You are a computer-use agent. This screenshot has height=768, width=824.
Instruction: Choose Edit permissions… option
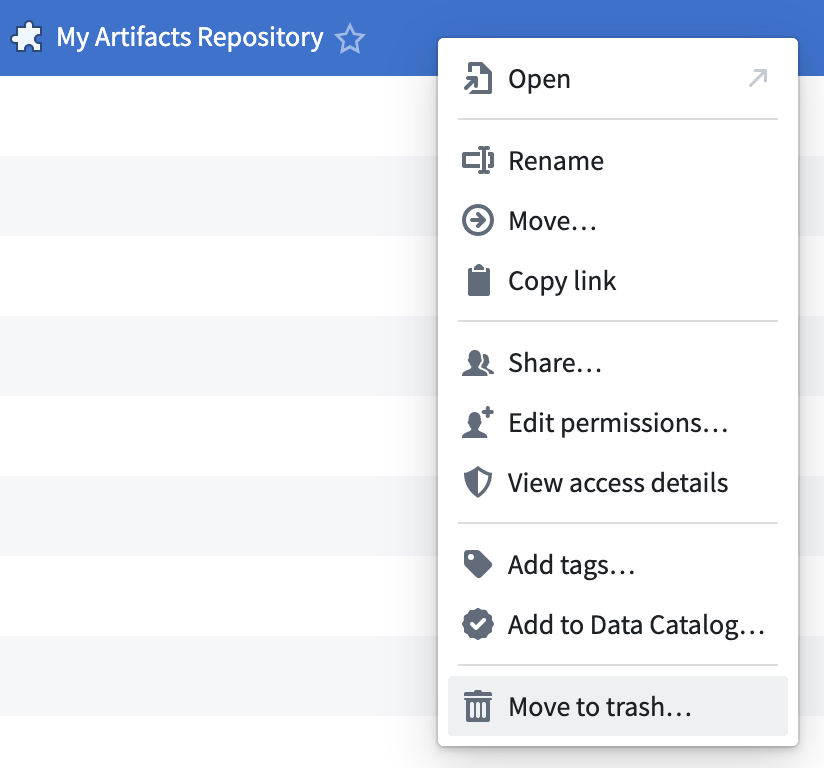[x=617, y=423]
